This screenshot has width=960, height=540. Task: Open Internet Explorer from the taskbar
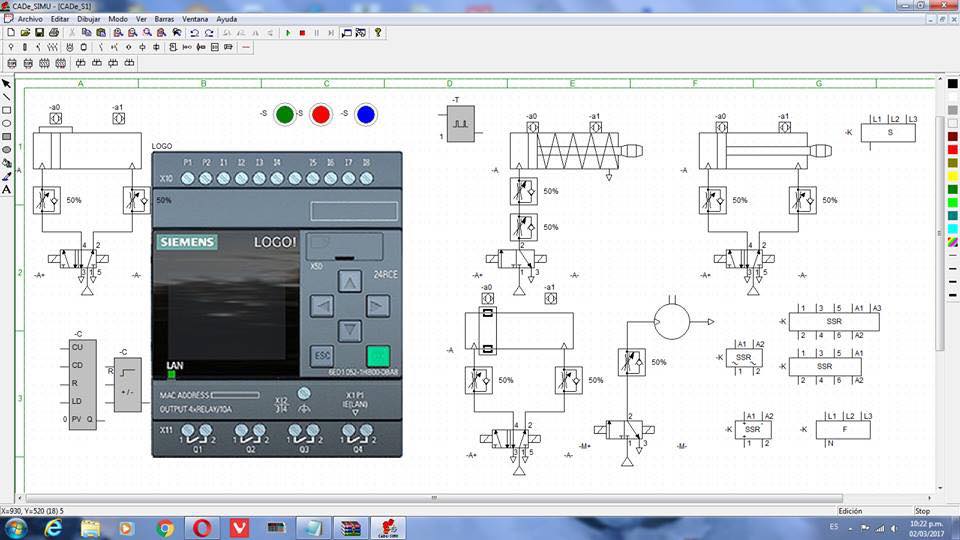(54, 528)
